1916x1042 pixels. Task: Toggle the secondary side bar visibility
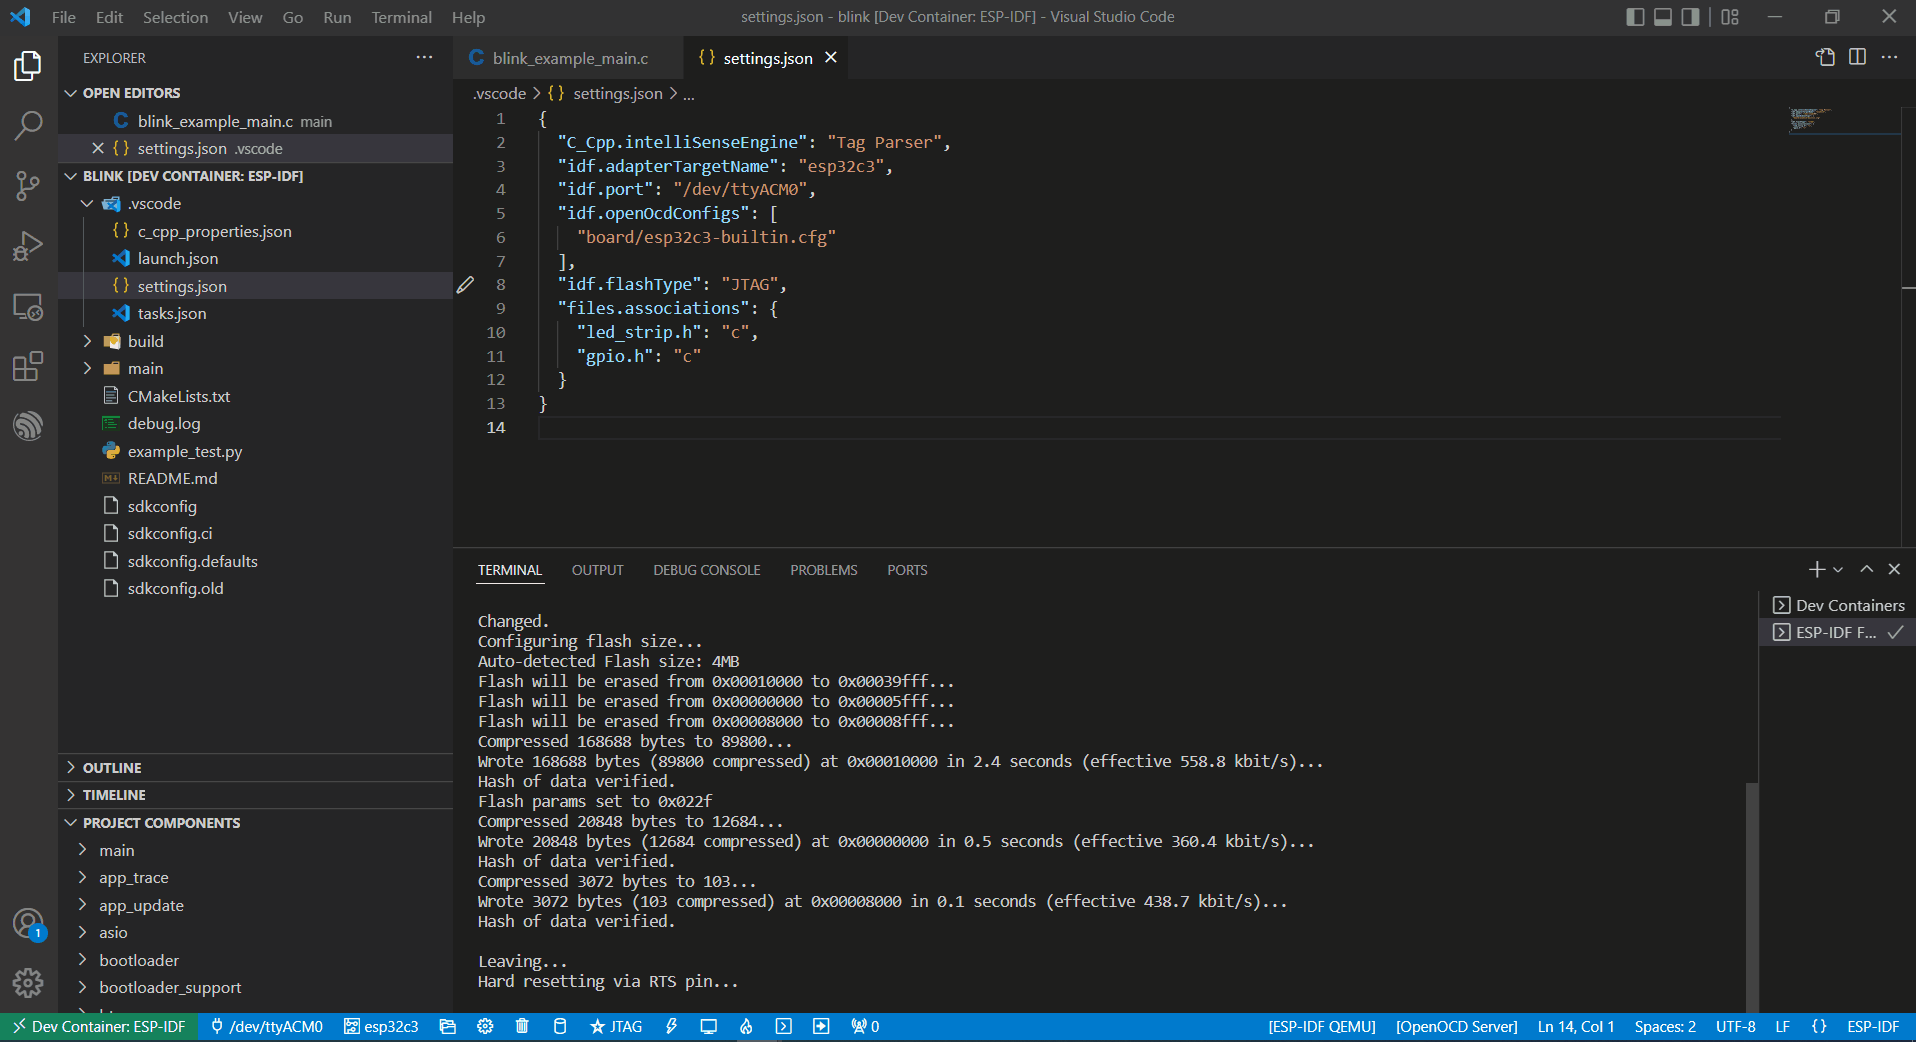(1690, 17)
